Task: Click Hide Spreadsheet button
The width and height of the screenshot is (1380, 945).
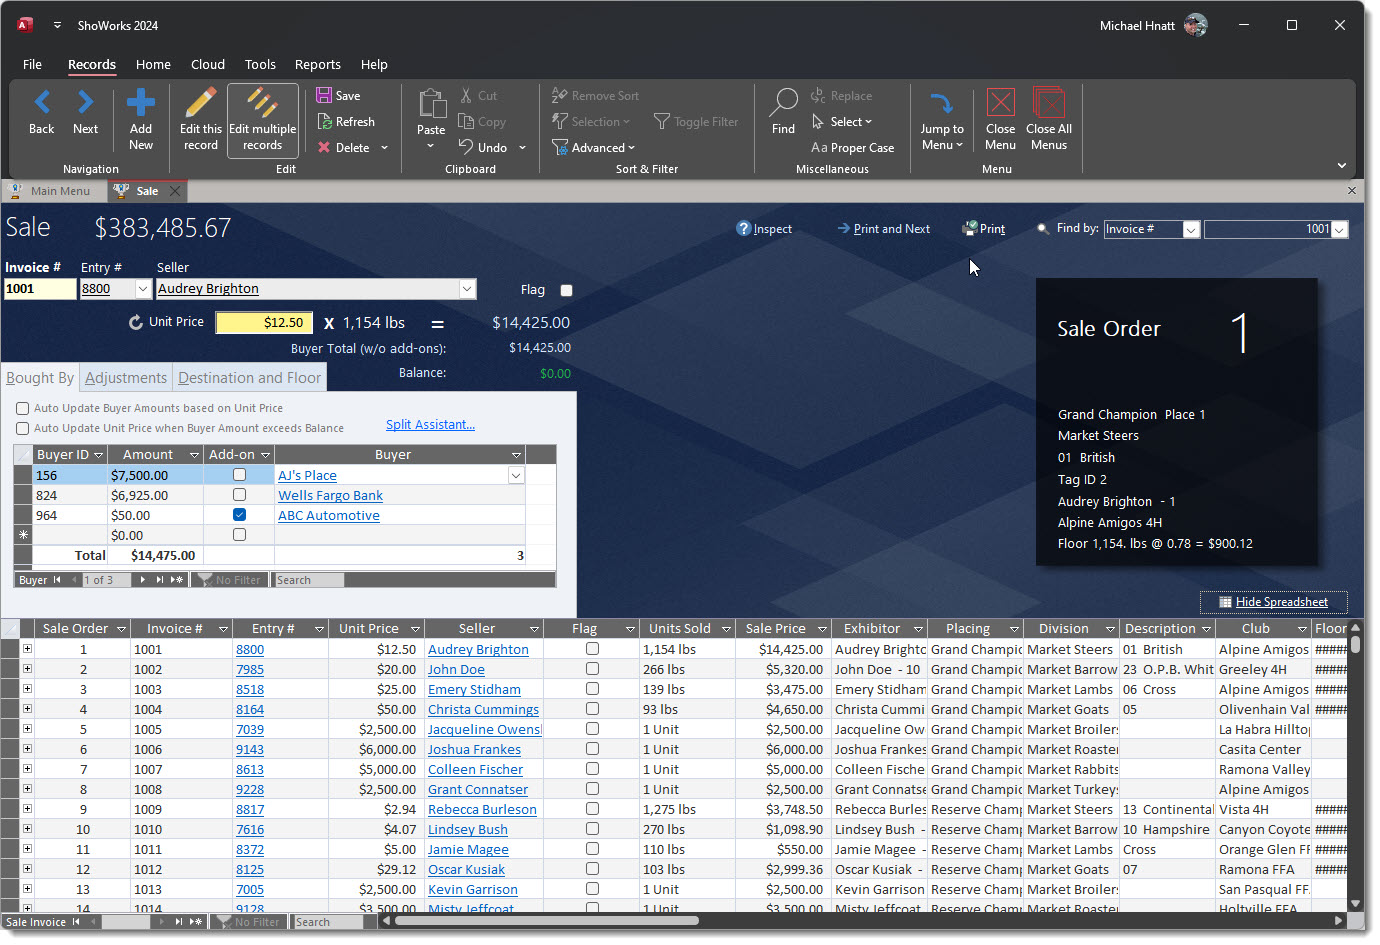Action: pyautogui.click(x=1273, y=602)
